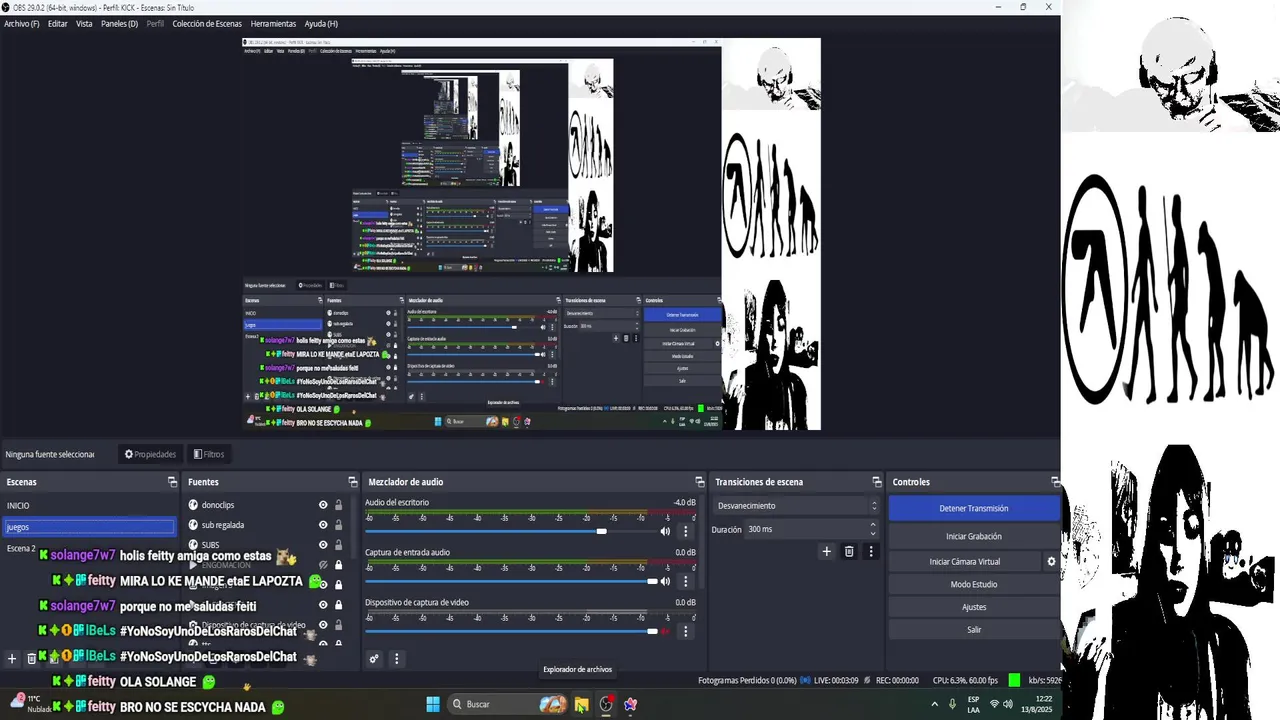This screenshot has width=1280, height=720.
Task: Show the hidden ENGOMACION source
Action: click(x=323, y=565)
